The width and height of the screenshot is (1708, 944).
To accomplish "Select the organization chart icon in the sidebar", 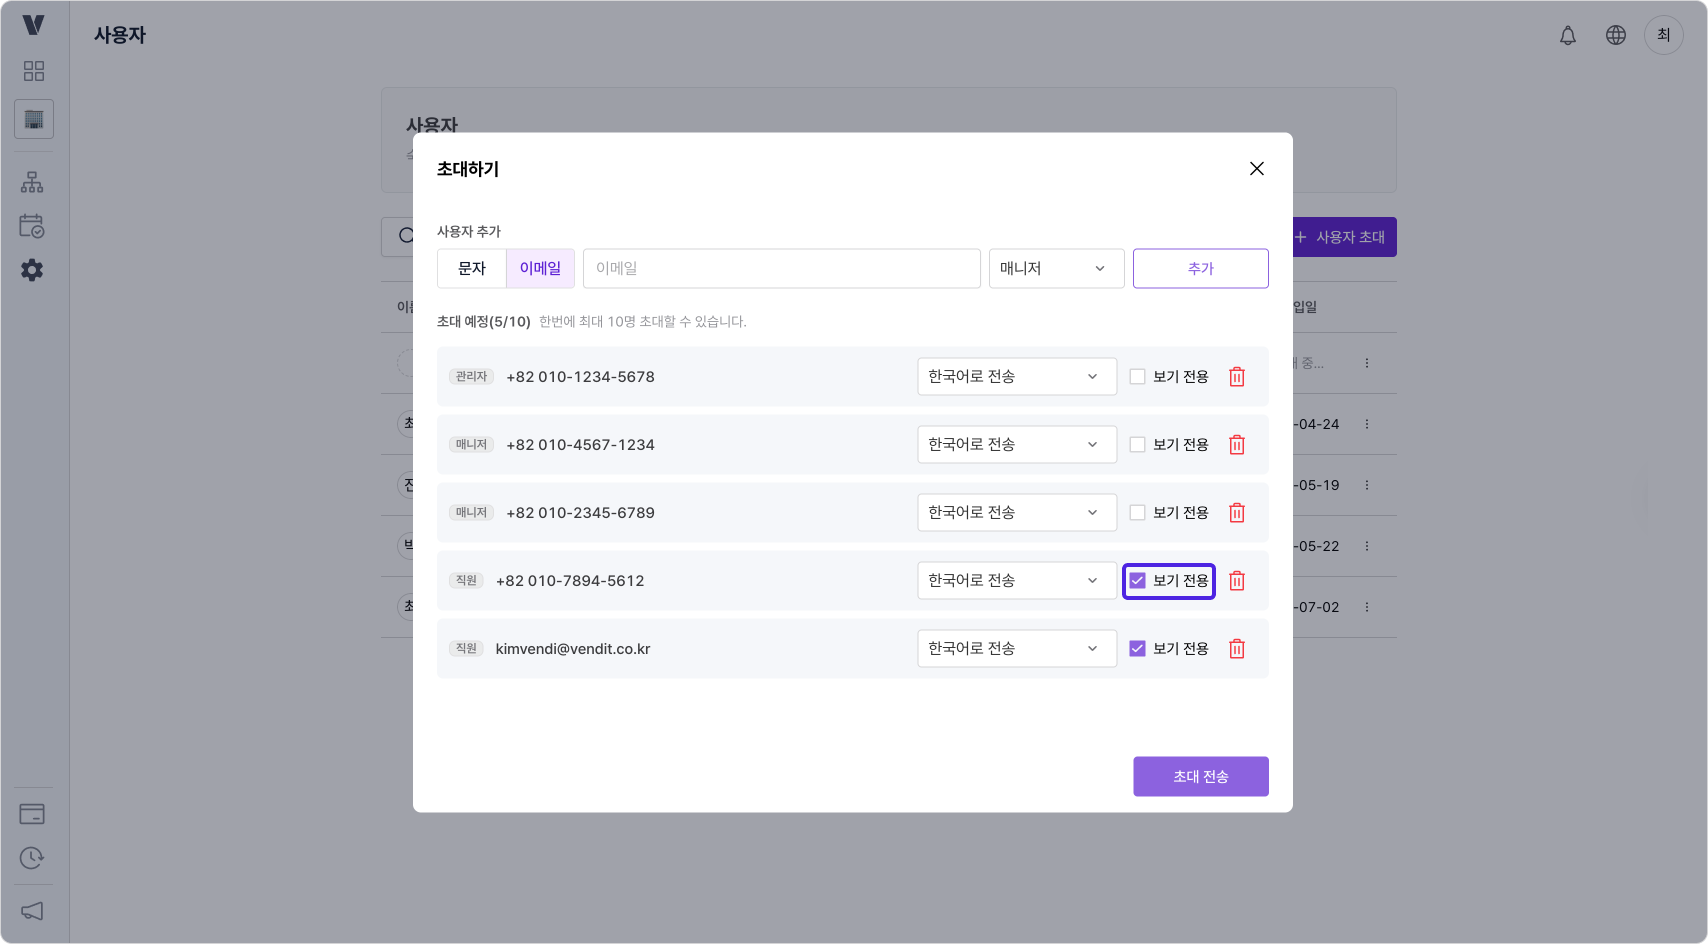I will click(33, 181).
